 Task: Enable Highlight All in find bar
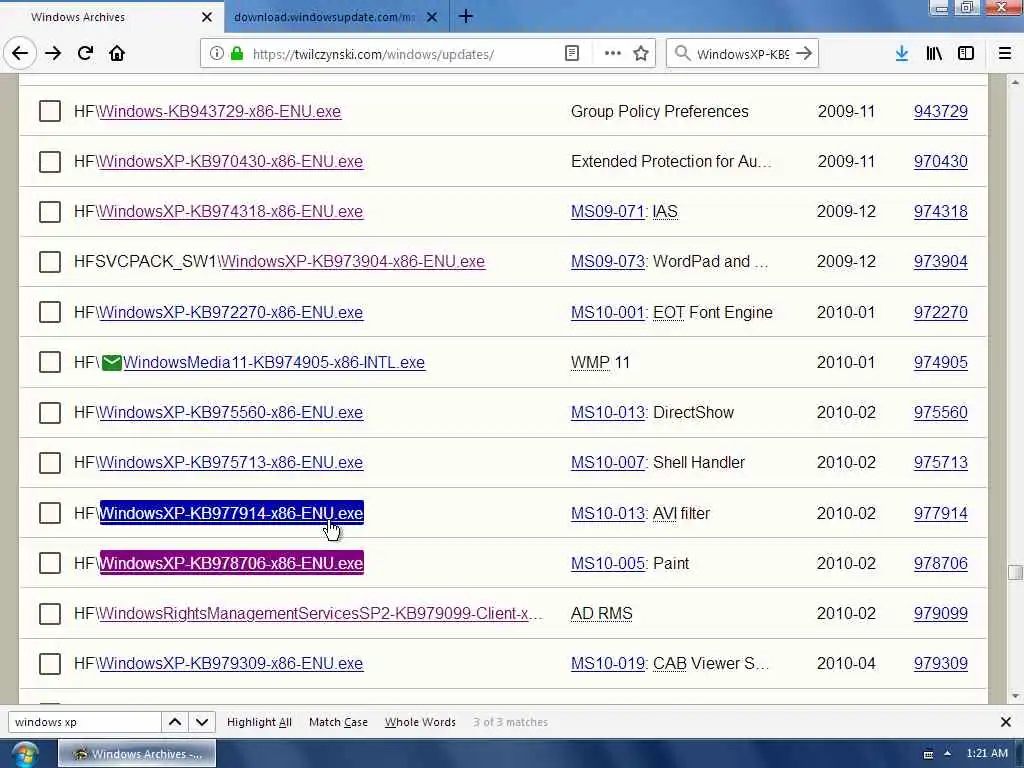(x=259, y=722)
